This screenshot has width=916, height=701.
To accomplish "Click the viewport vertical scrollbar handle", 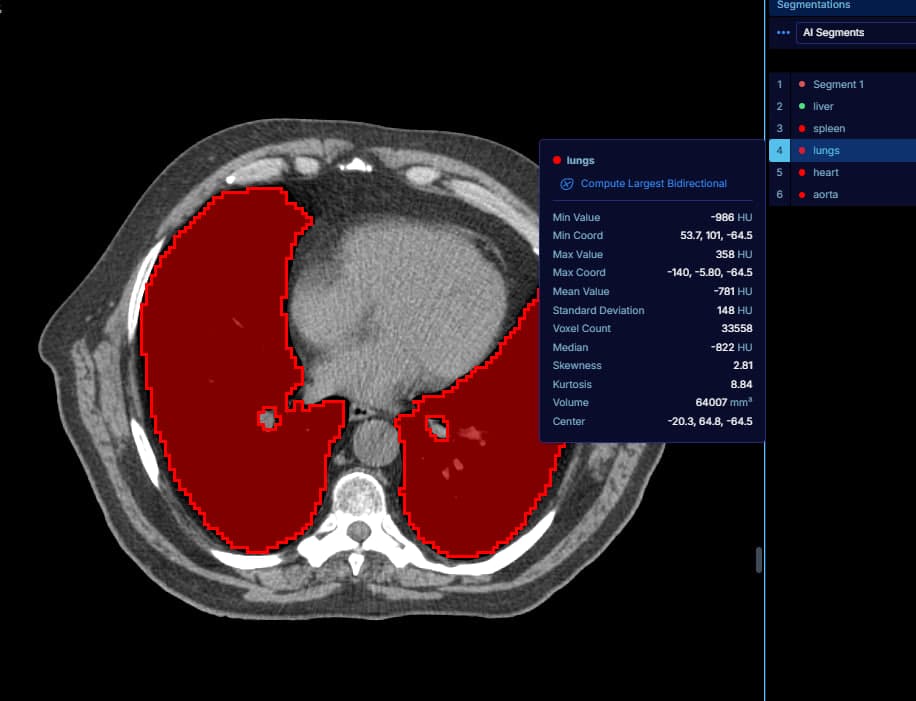I will coord(759,560).
